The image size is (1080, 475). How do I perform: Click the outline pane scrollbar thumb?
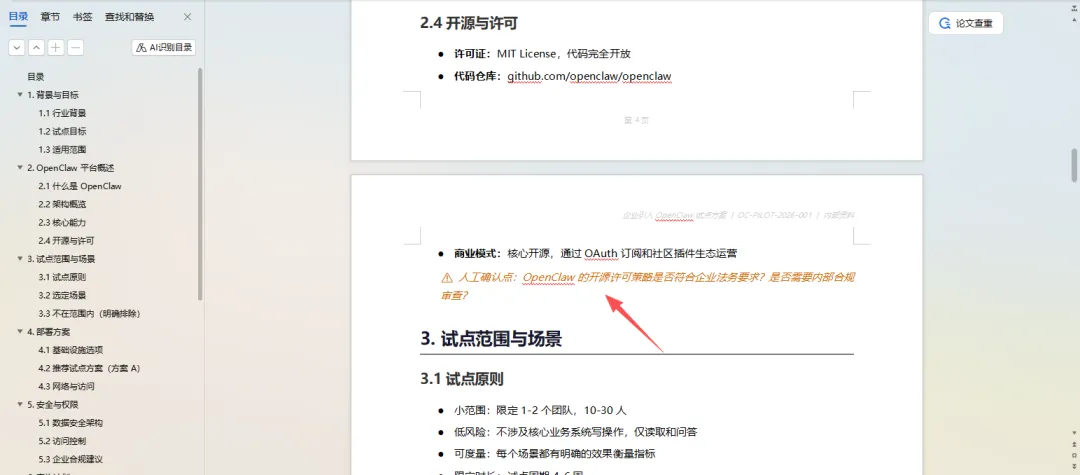point(200,184)
